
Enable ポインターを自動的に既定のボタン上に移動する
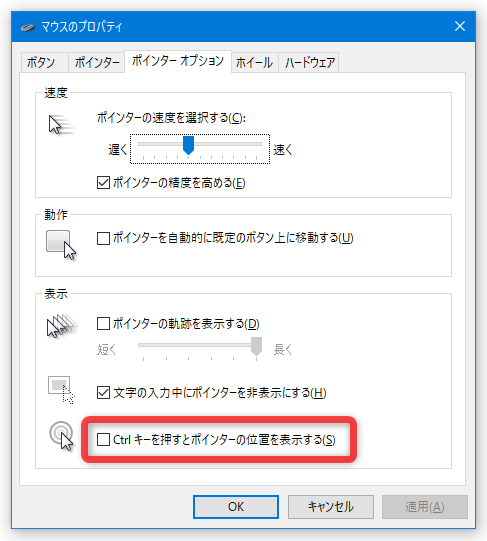pos(103,238)
